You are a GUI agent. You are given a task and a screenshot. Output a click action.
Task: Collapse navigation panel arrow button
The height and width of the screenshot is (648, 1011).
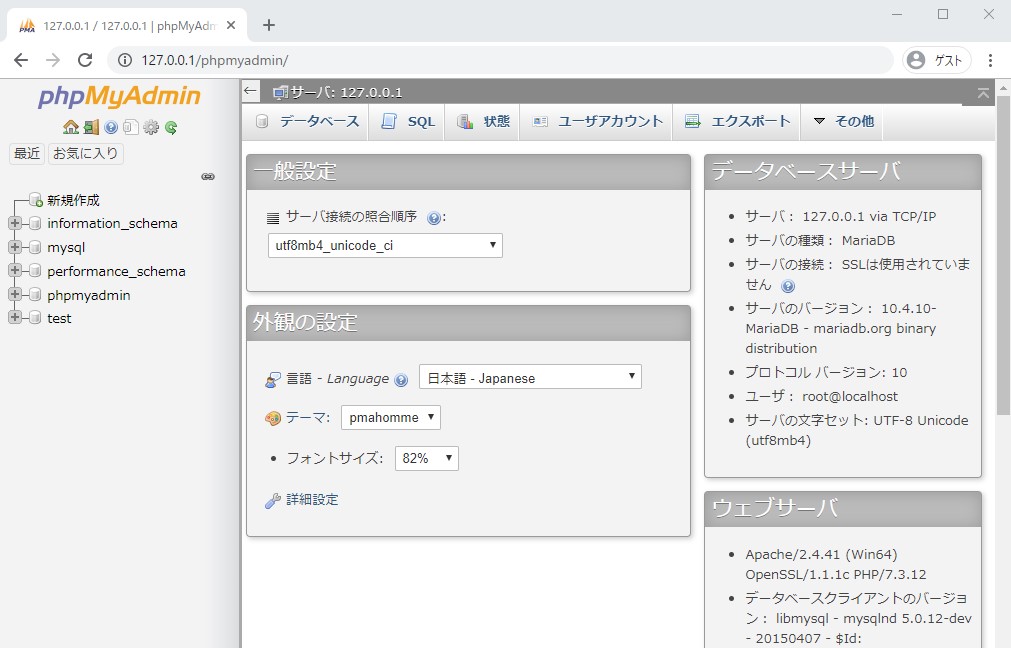click(251, 91)
